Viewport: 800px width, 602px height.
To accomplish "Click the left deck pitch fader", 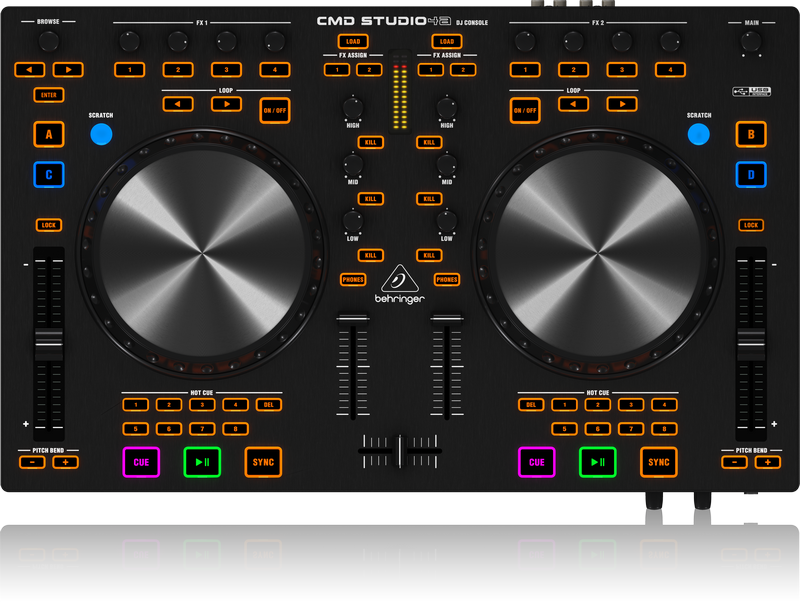I will pos(49,342).
